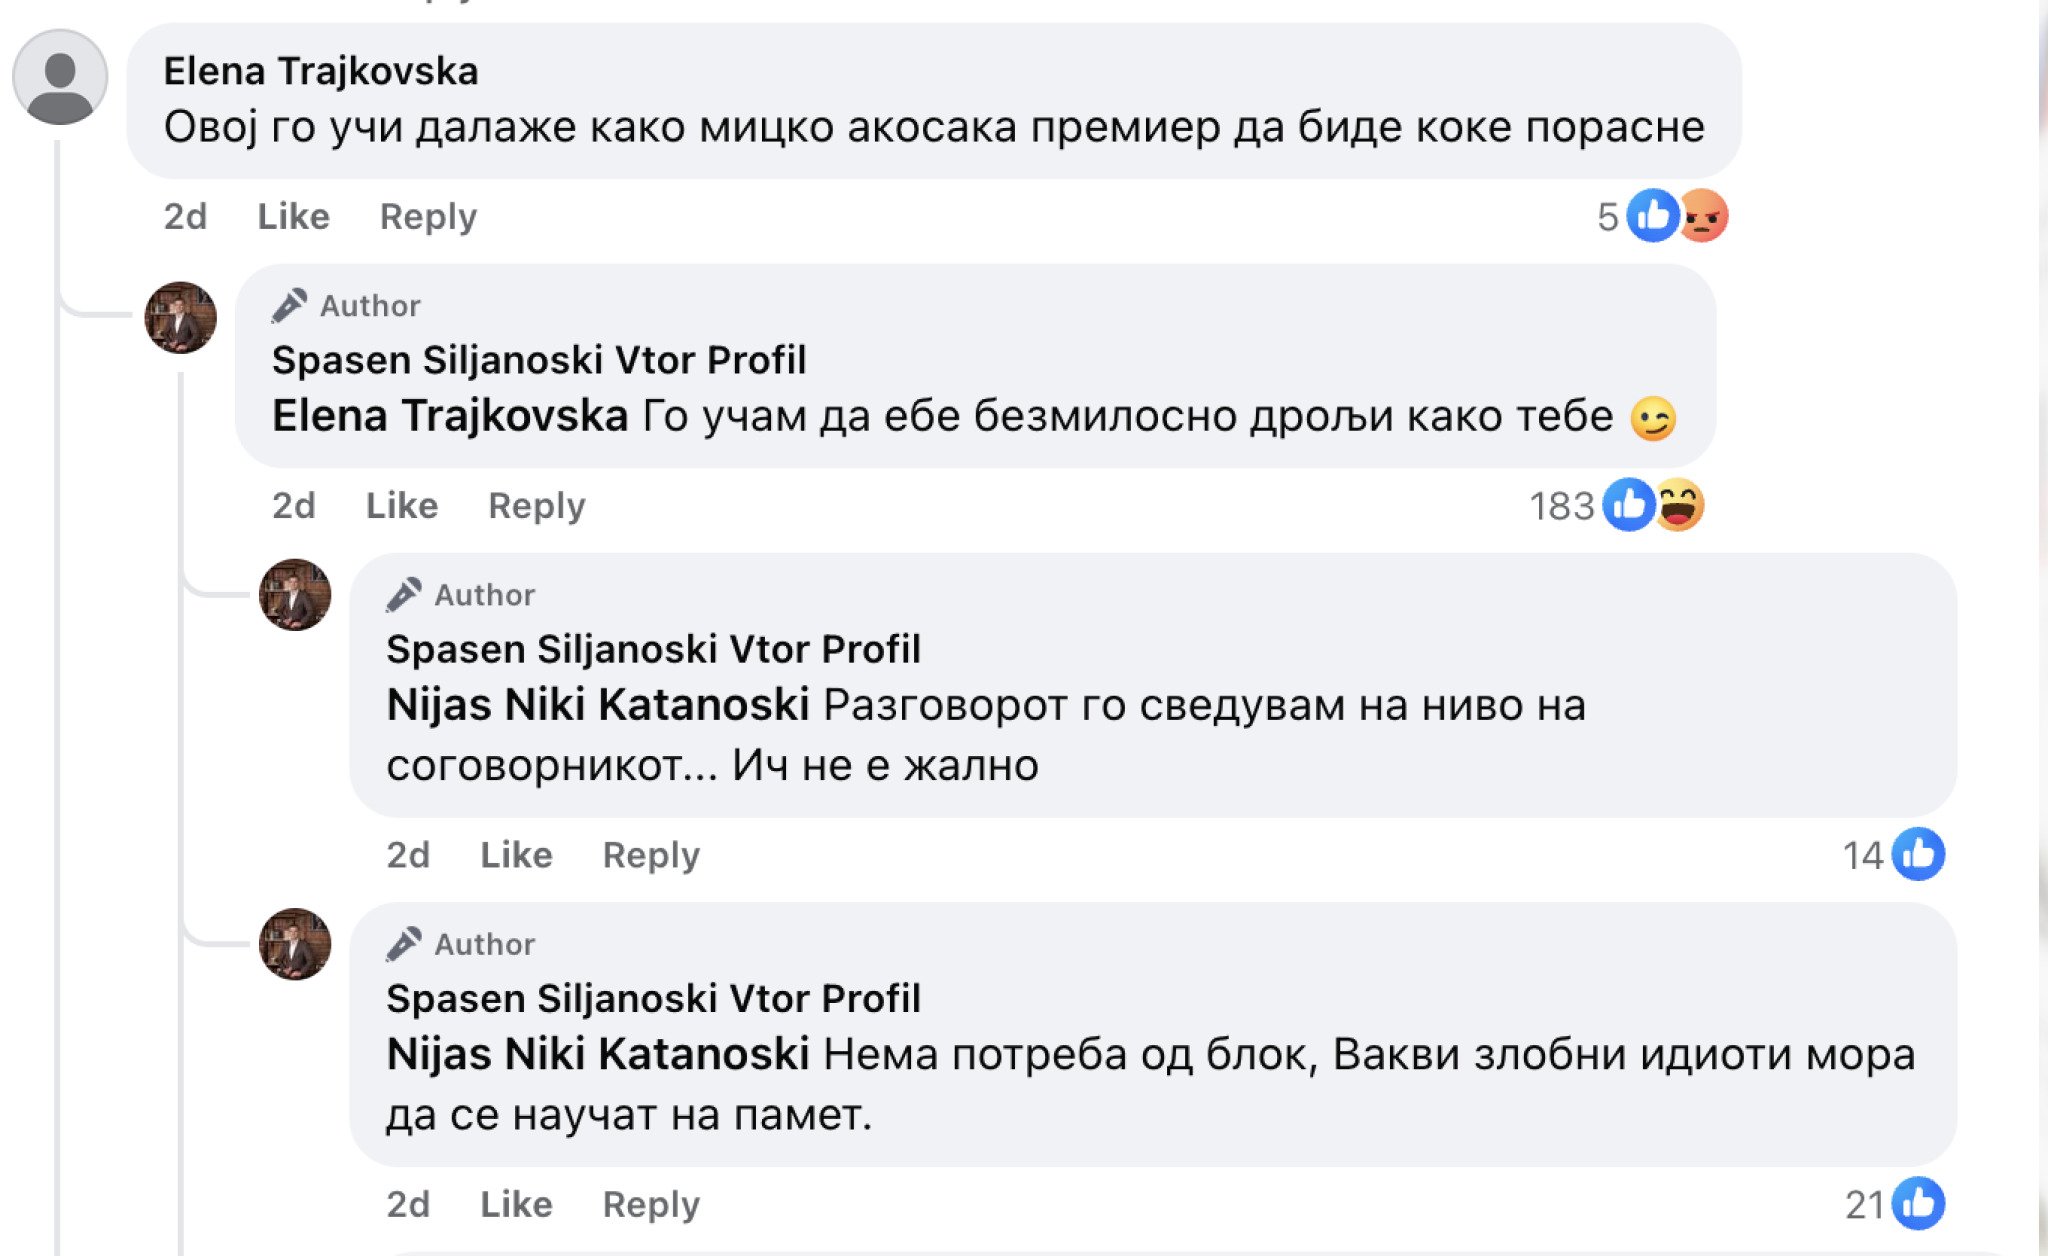
Task: Like the reply with 14 reactions
Action: 516,855
